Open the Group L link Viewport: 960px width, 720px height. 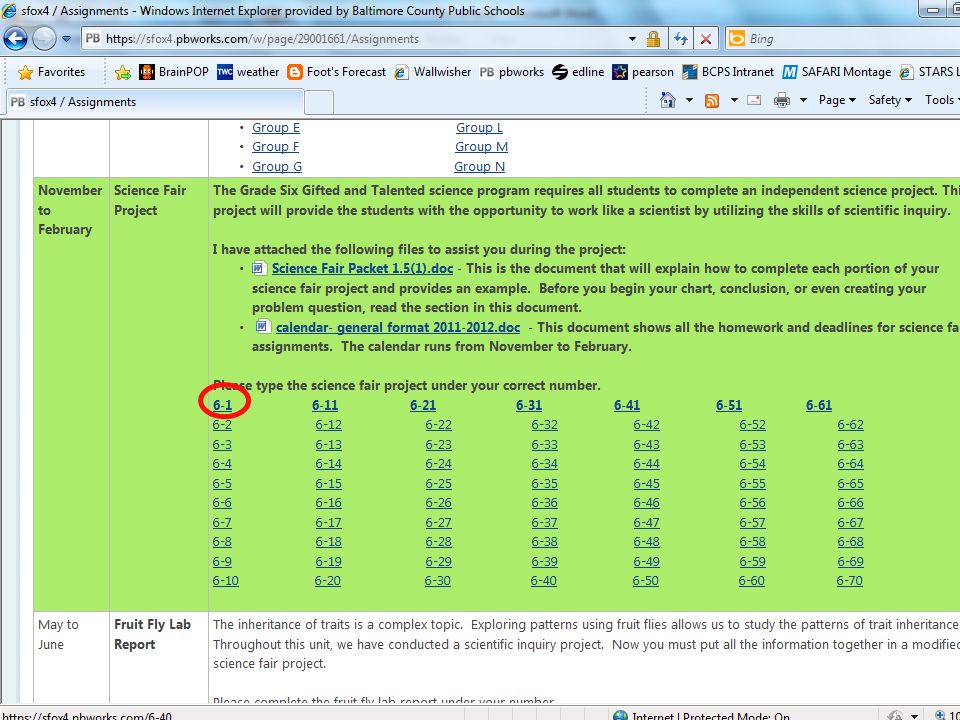coord(479,127)
